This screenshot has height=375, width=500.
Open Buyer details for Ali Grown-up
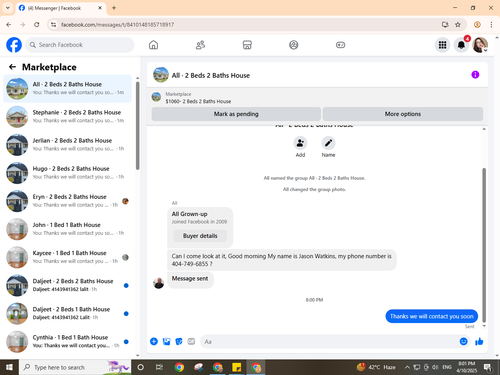[x=200, y=236]
